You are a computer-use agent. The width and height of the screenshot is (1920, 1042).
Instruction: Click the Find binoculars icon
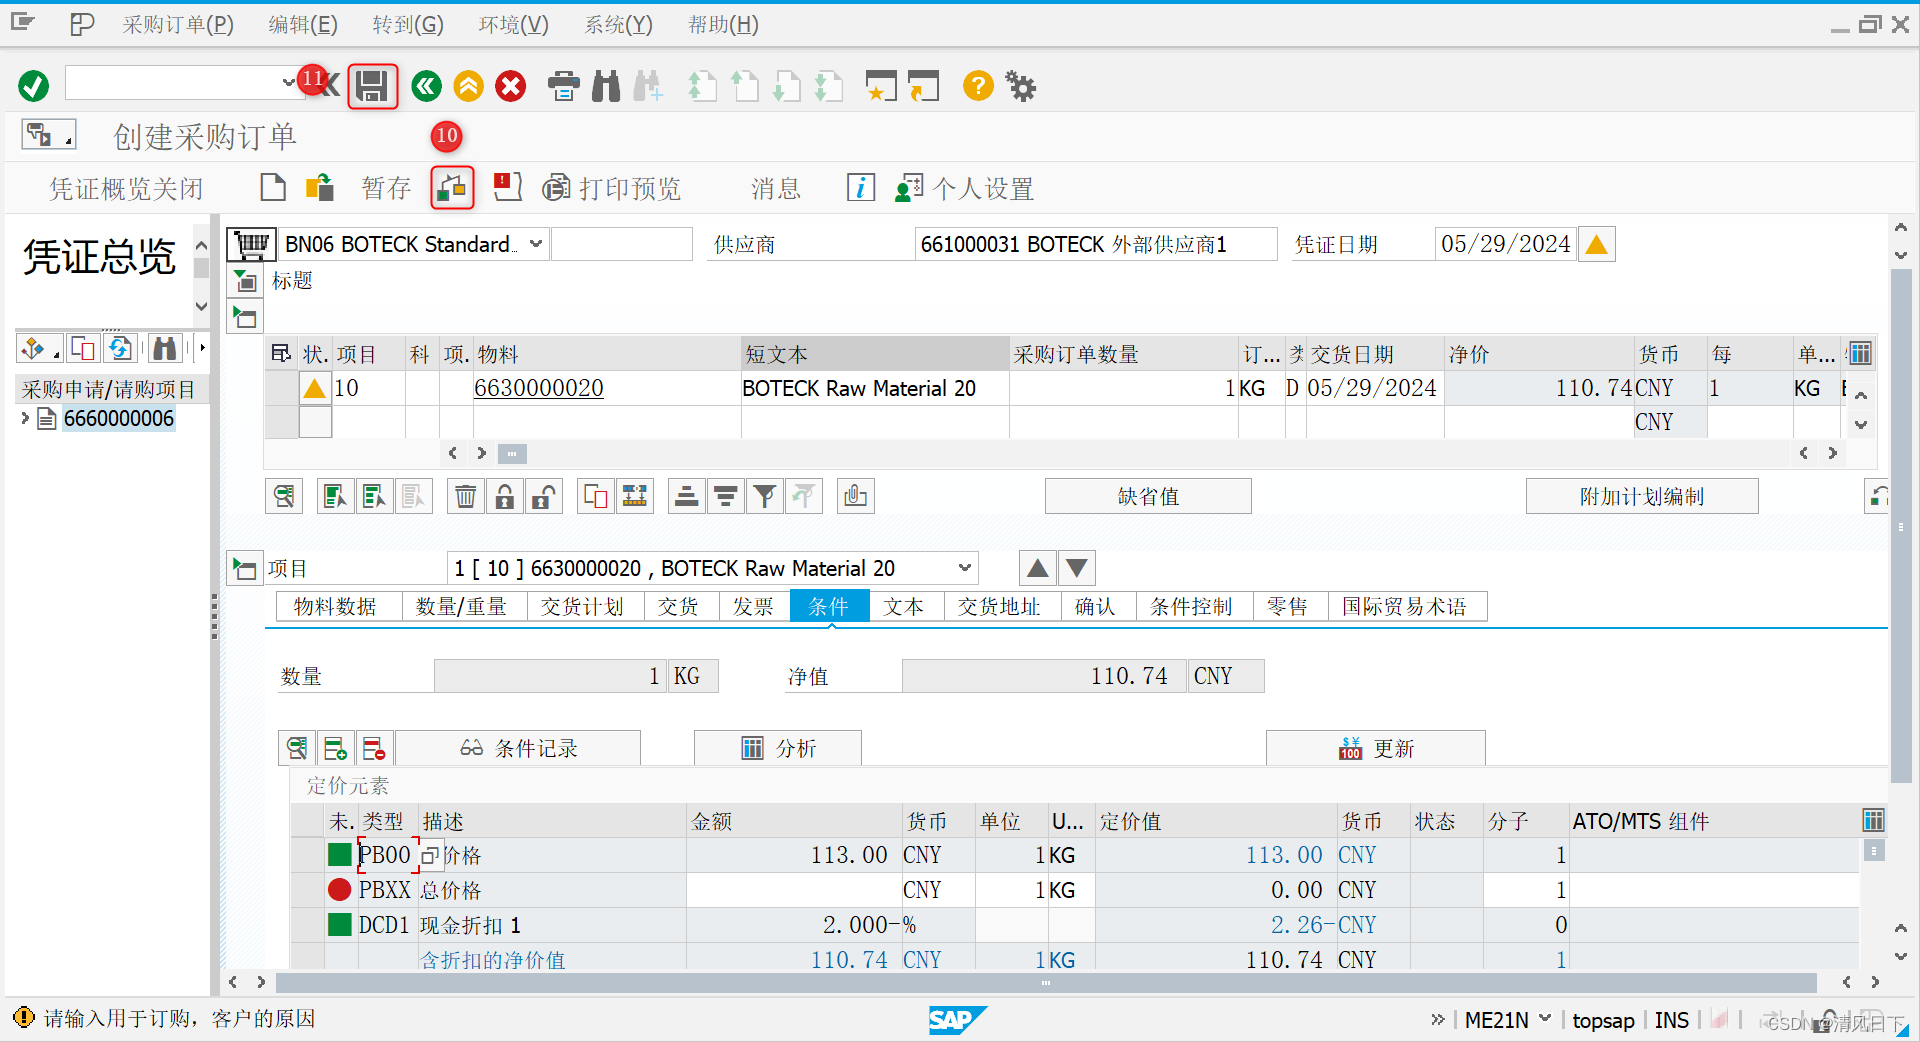click(606, 86)
